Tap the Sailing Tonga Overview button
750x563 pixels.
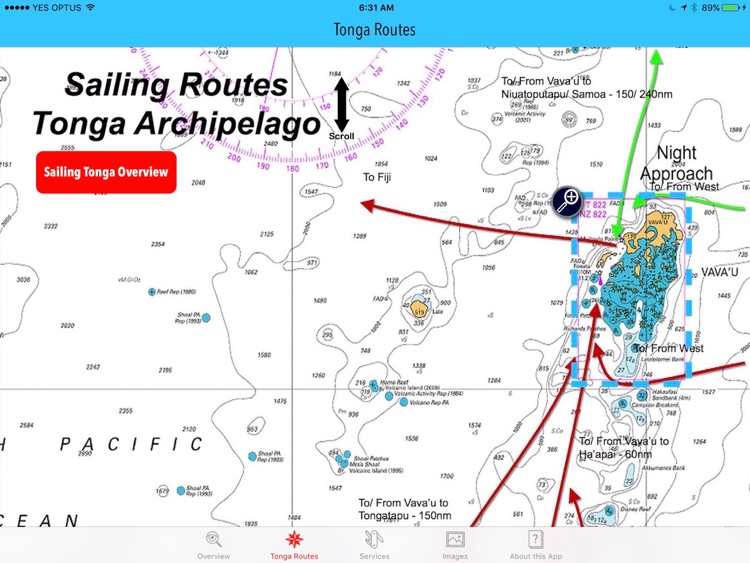pos(106,172)
